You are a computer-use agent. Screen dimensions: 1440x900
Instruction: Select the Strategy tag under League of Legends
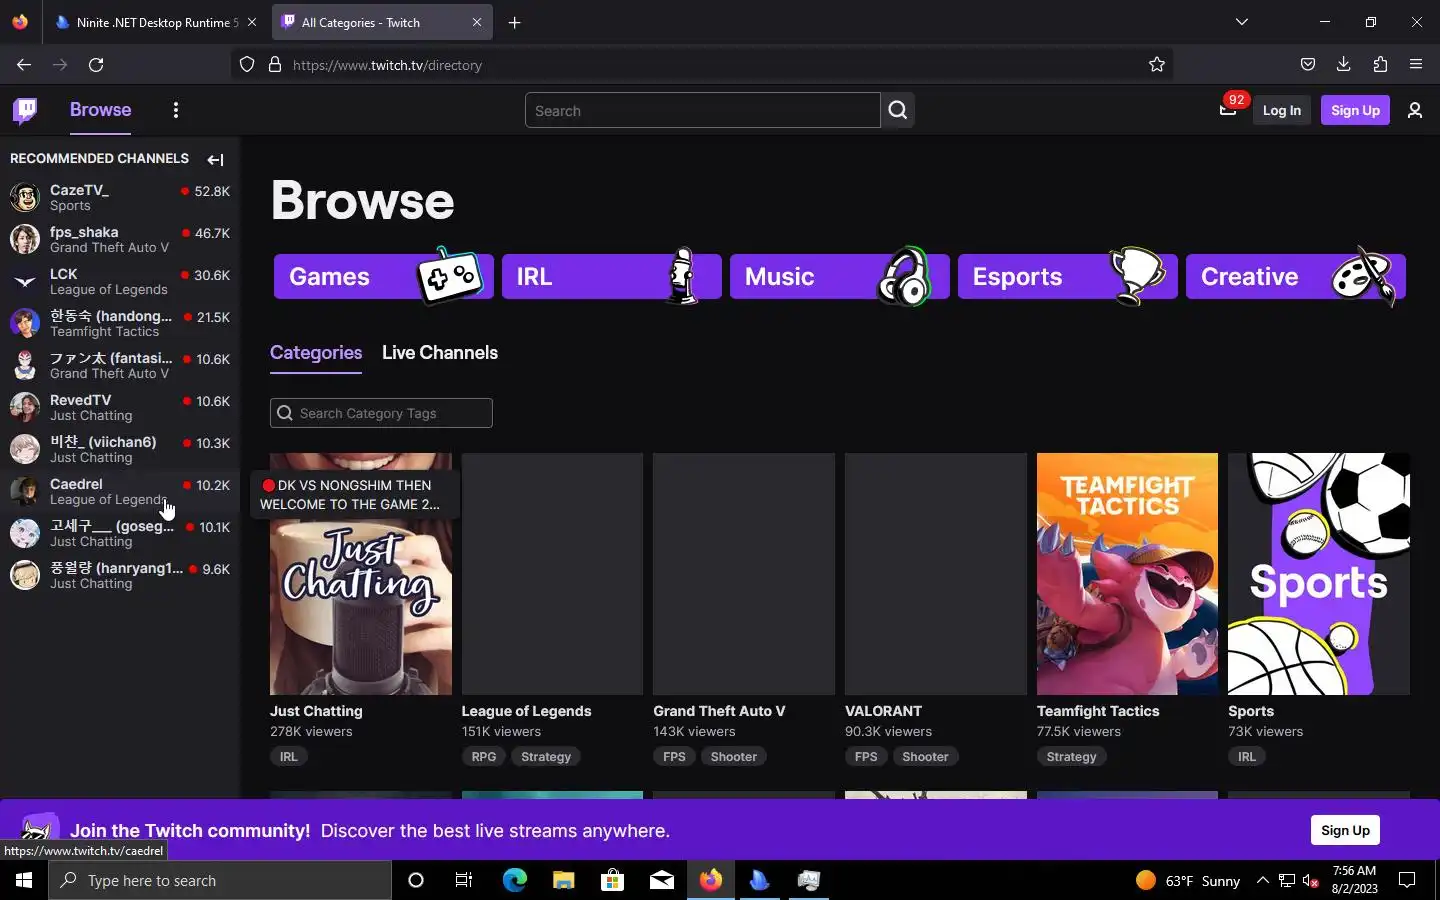[546, 757]
